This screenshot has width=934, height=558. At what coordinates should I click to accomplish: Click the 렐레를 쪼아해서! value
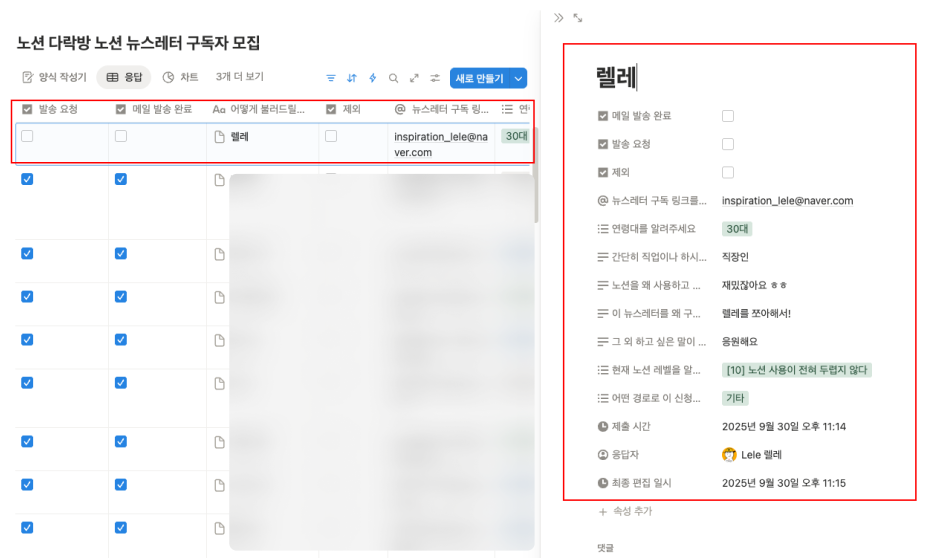(x=756, y=313)
